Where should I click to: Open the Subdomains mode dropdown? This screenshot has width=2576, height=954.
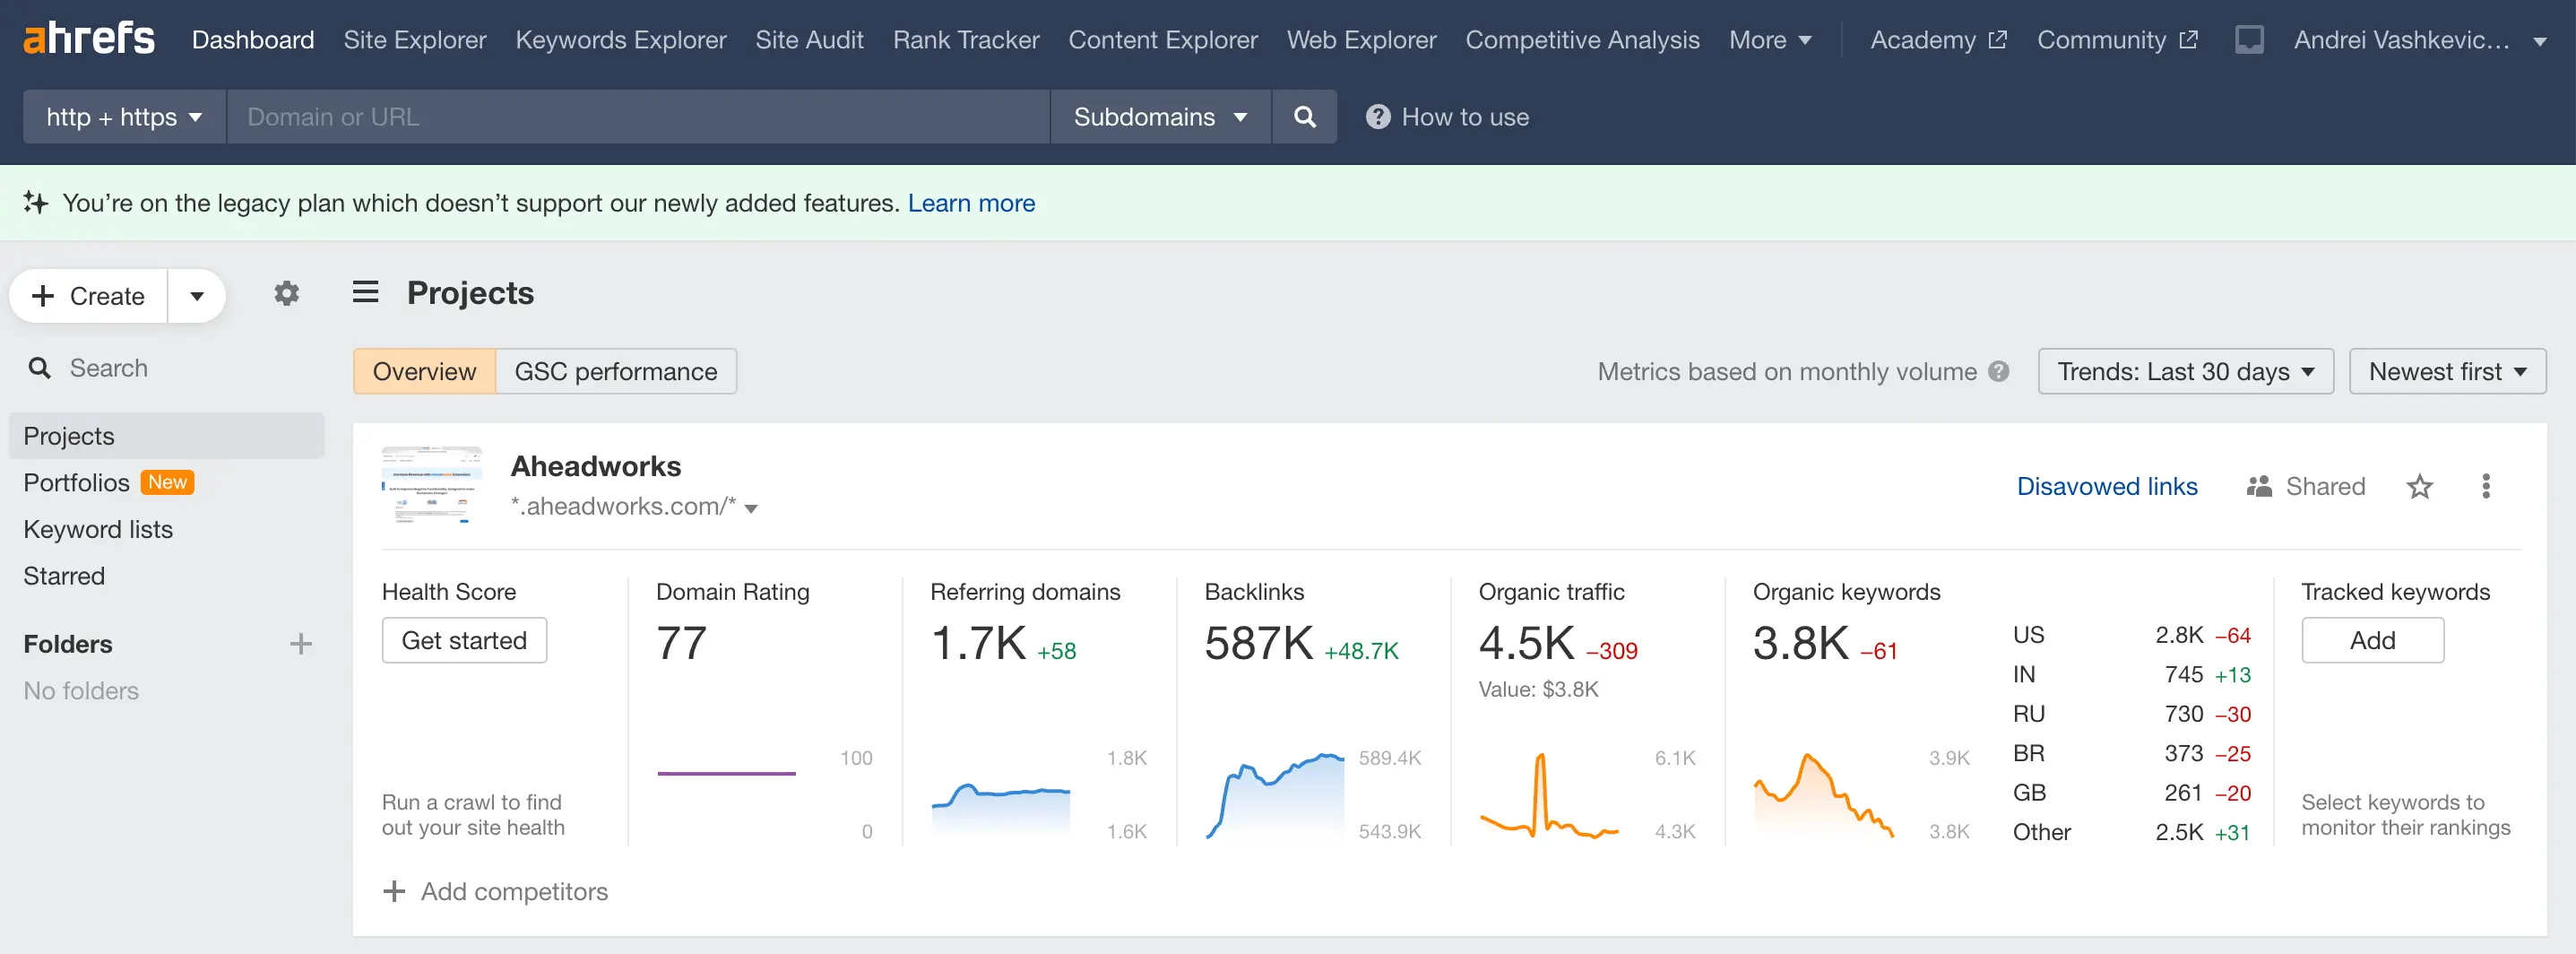click(x=1159, y=117)
